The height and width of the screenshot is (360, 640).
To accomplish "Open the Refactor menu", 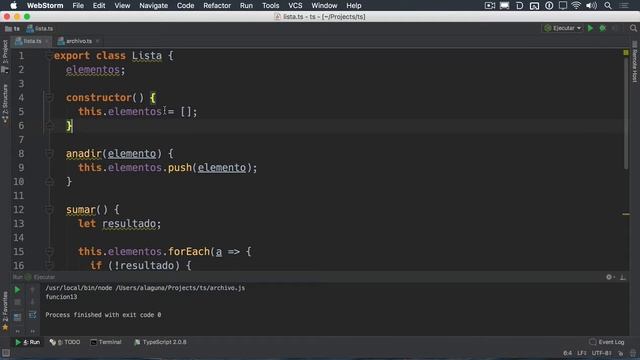I will [x=217, y=6].
